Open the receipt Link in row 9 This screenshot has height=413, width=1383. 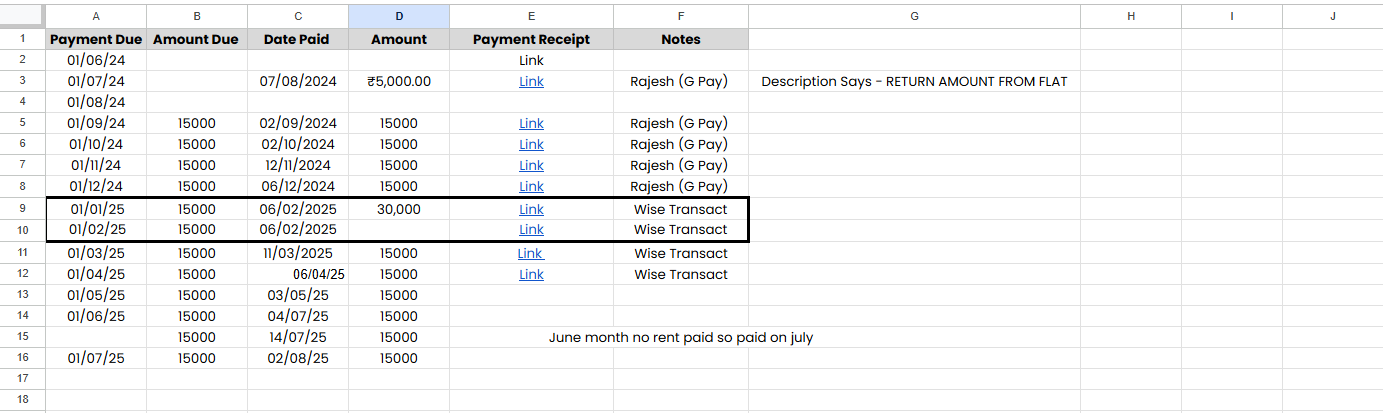click(531, 209)
